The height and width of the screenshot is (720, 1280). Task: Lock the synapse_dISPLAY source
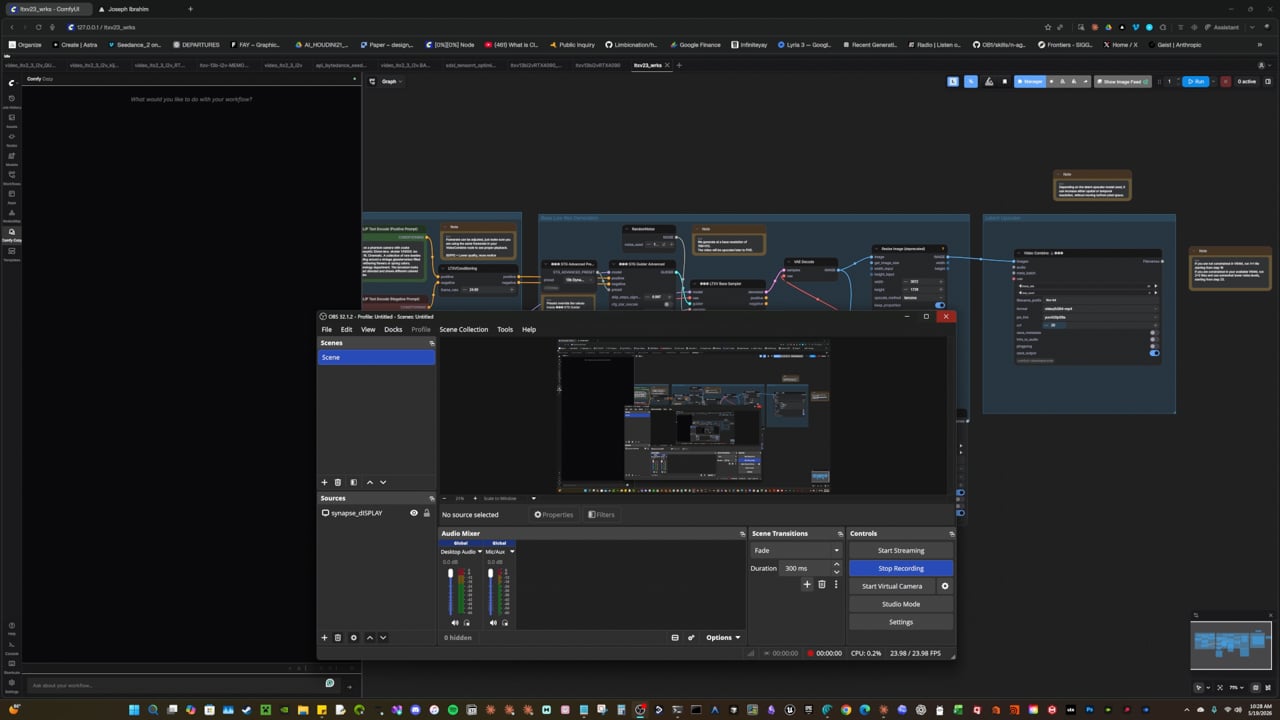pos(427,513)
